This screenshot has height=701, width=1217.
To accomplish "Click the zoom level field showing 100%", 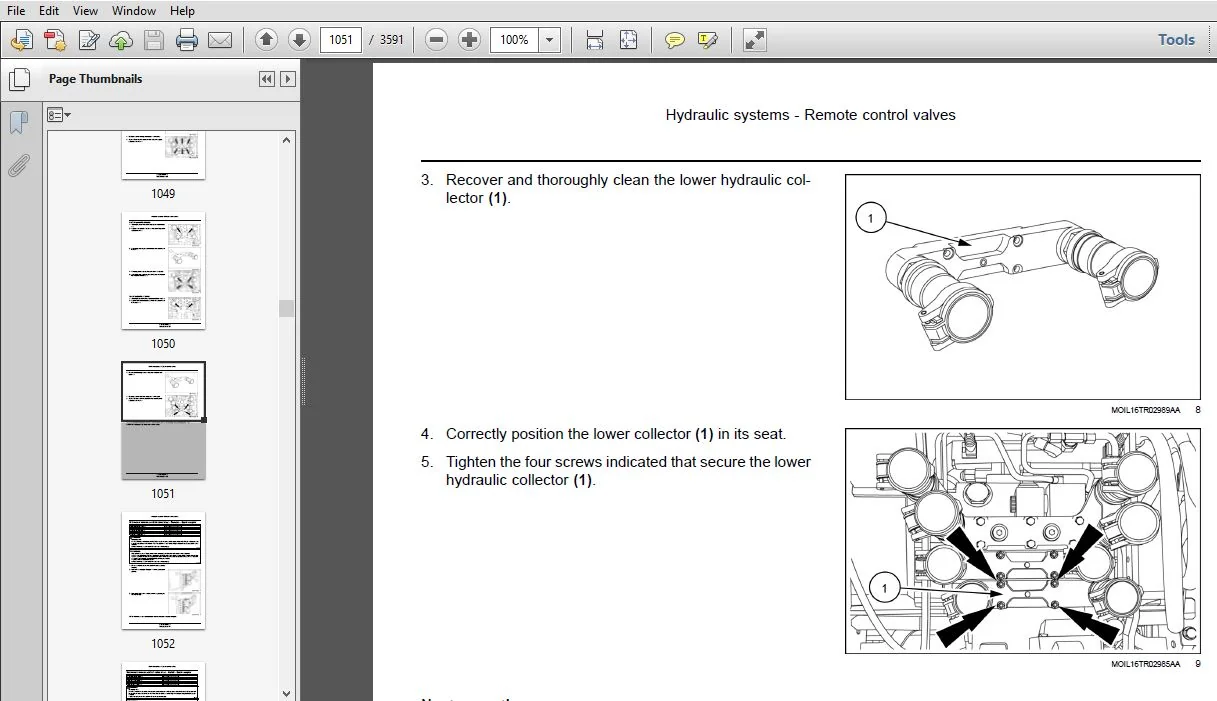I will [514, 40].
